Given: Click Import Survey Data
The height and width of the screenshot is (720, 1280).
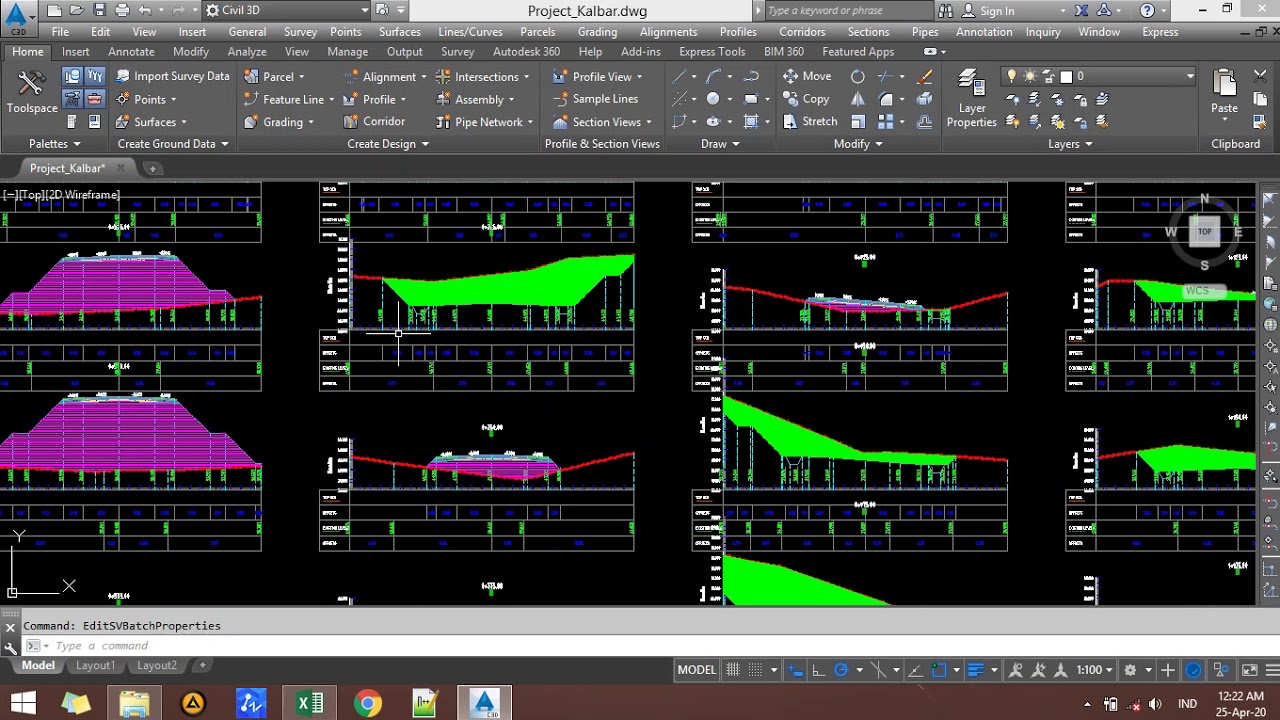Looking at the screenshot, I should coord(172,76).
